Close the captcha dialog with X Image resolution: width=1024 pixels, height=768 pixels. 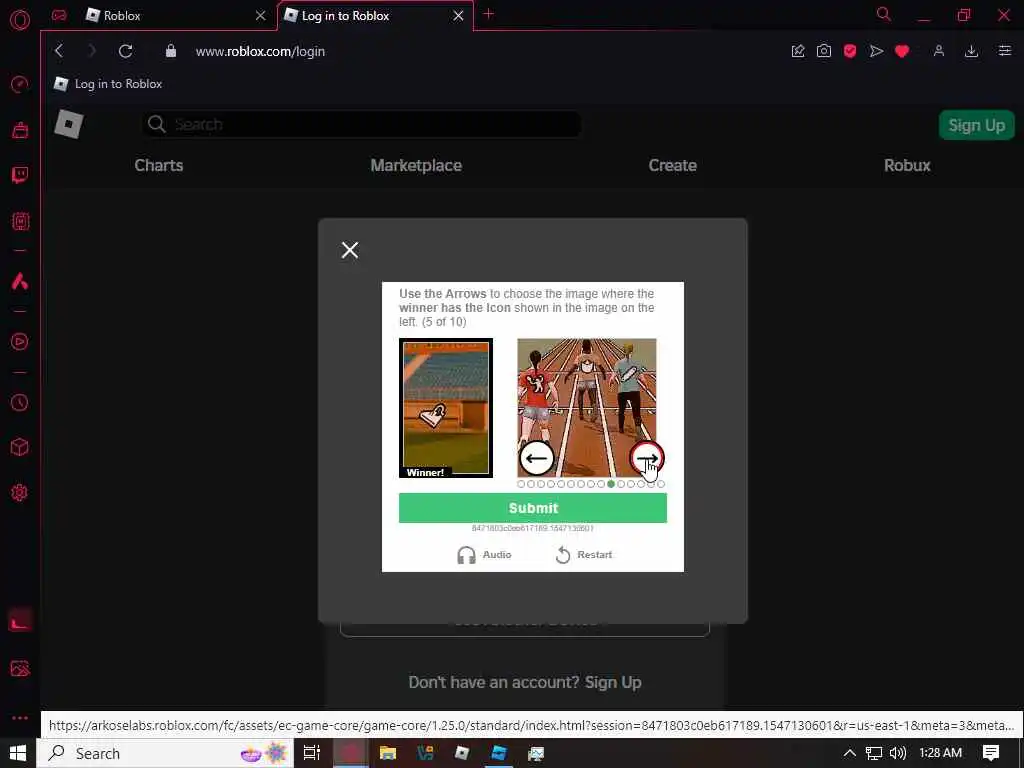(x=350, y=249)
